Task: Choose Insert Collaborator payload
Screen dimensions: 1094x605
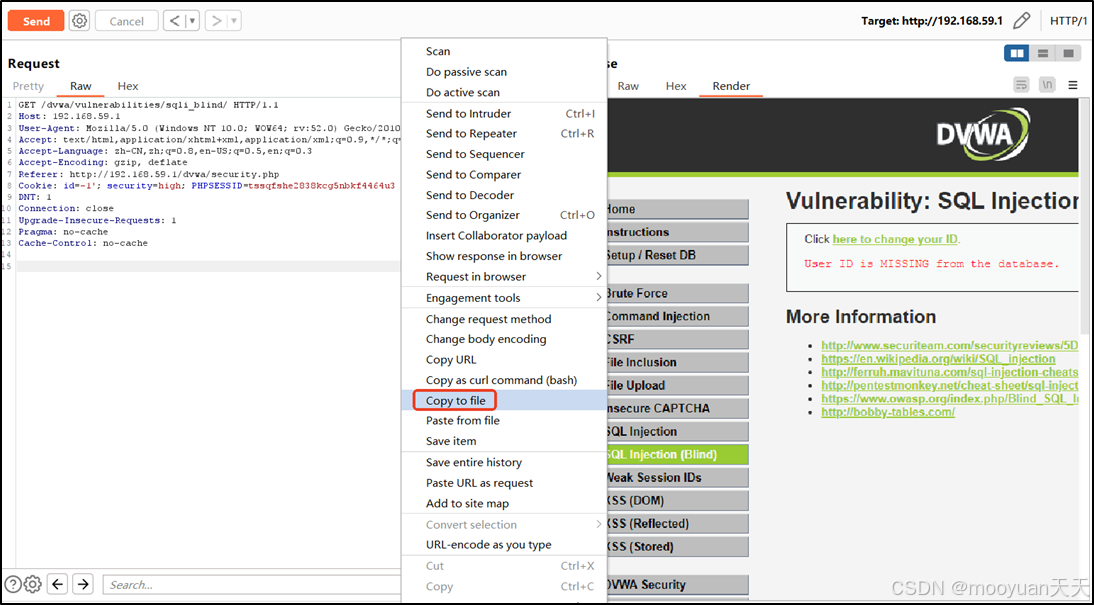Action: [x=504, y=236]
